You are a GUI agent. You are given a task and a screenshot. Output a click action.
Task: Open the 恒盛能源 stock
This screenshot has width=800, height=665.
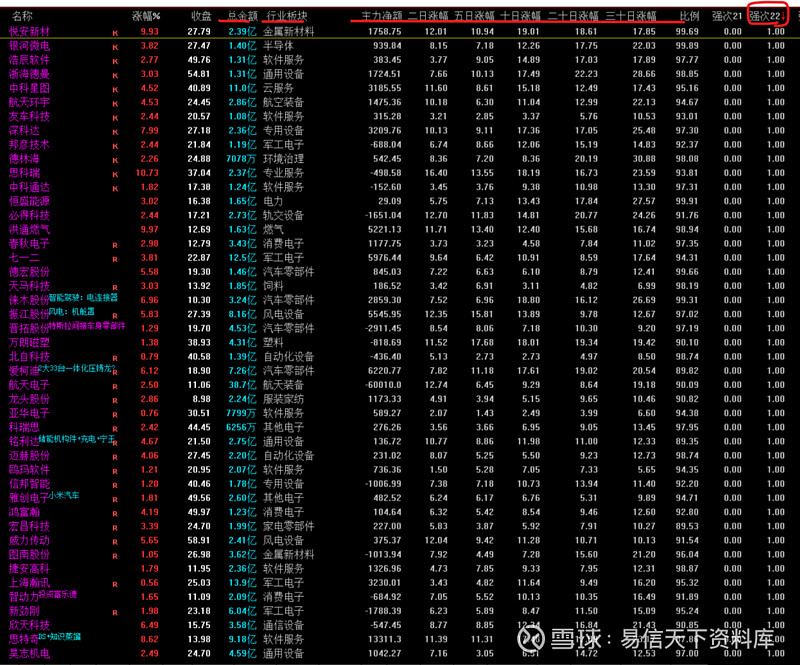[x=30, y=201]
